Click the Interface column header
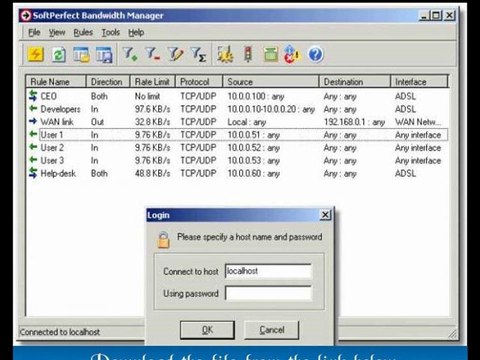The width and height of the screenshot is (480, 360). click(419, 82)
